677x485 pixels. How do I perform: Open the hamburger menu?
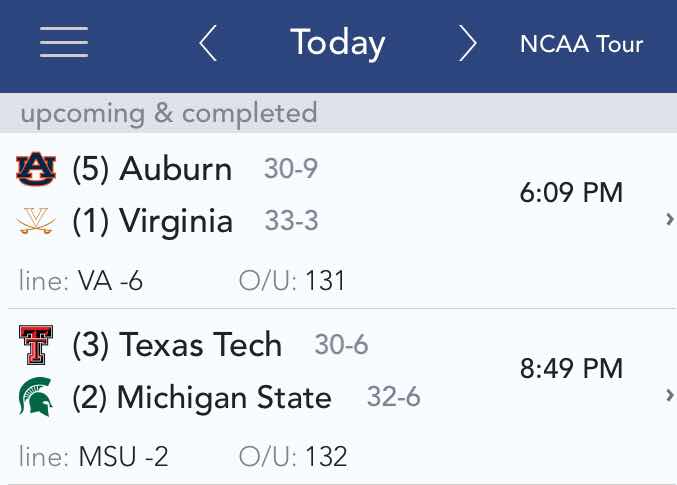(x=64, y=42)
